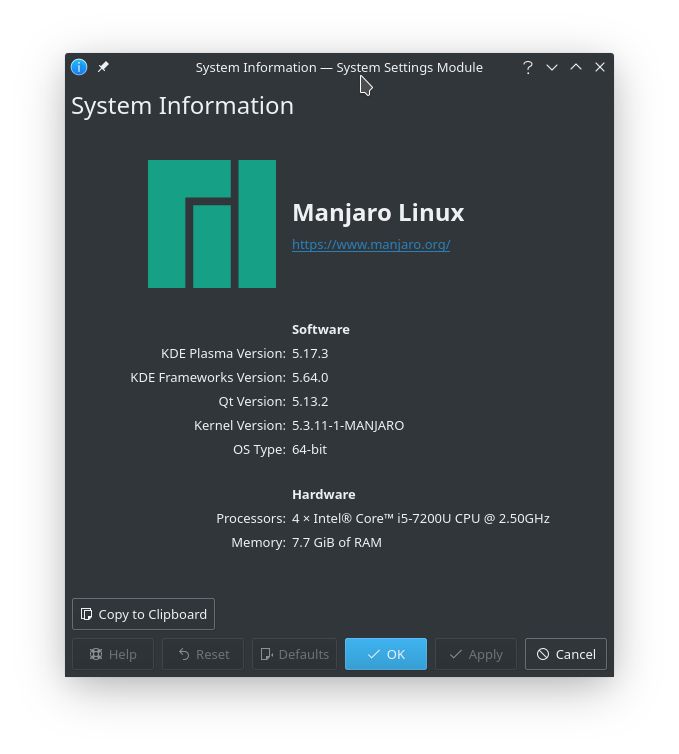Click the Apply button
The image size is (679, 754).
(x=476, y=654)
